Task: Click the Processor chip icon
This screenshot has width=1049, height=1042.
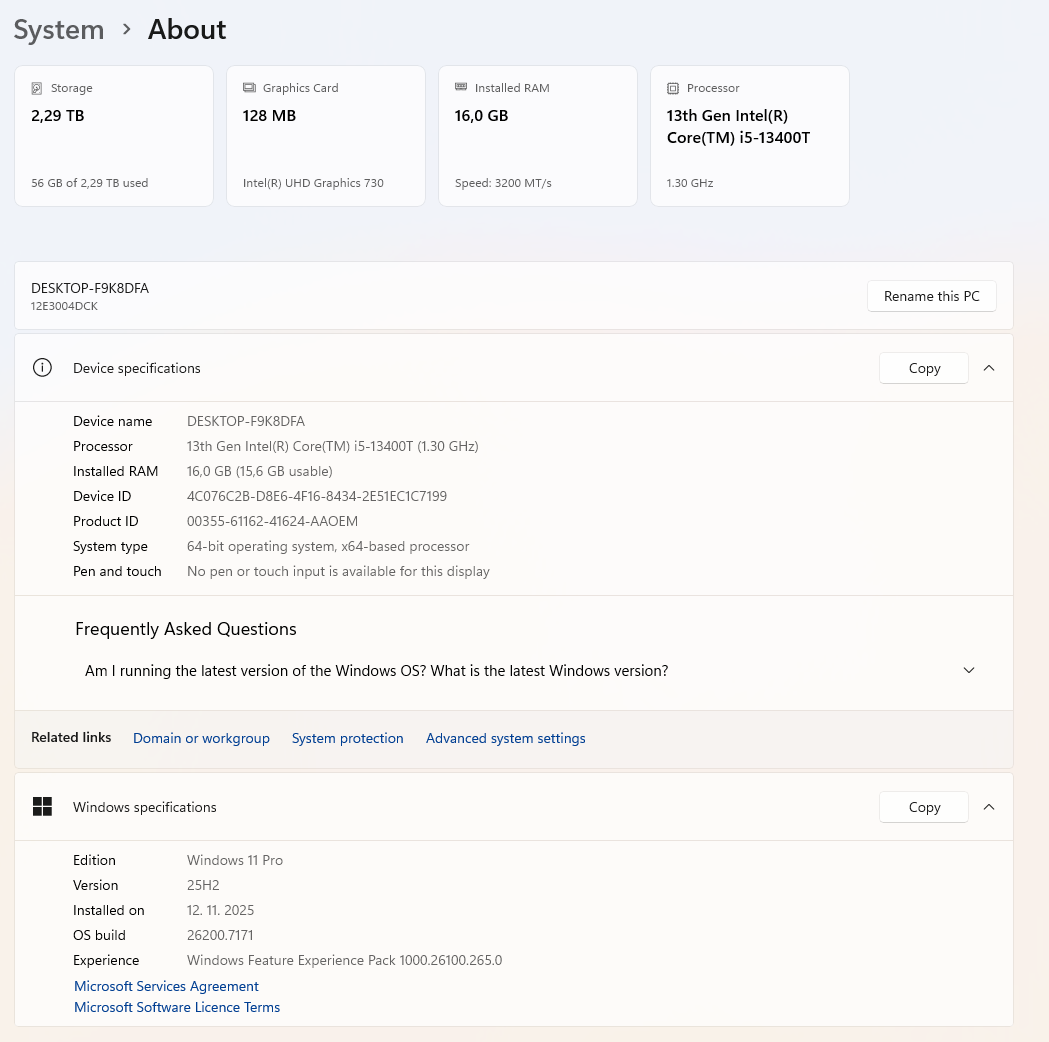Action: tap(673, 88)
